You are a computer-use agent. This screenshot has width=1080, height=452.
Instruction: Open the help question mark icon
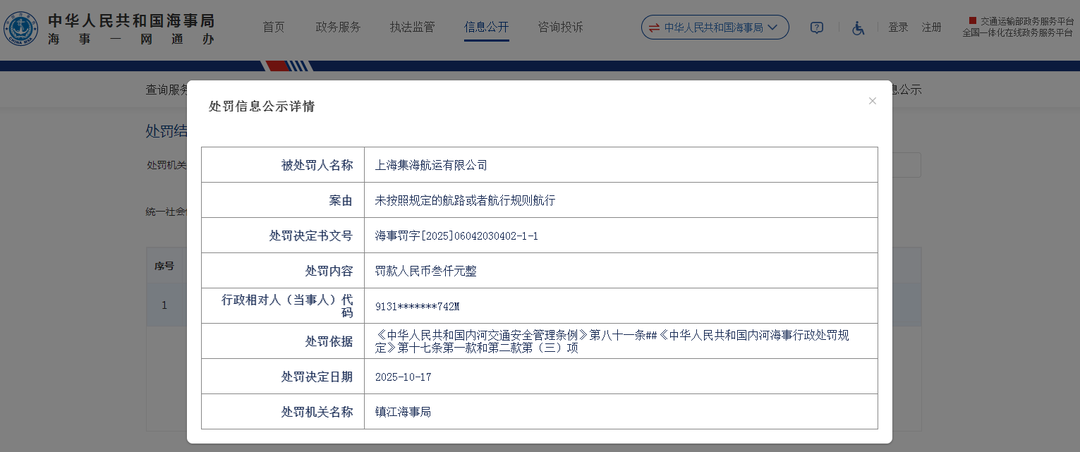pyautogui.click(x=817, y=28)
